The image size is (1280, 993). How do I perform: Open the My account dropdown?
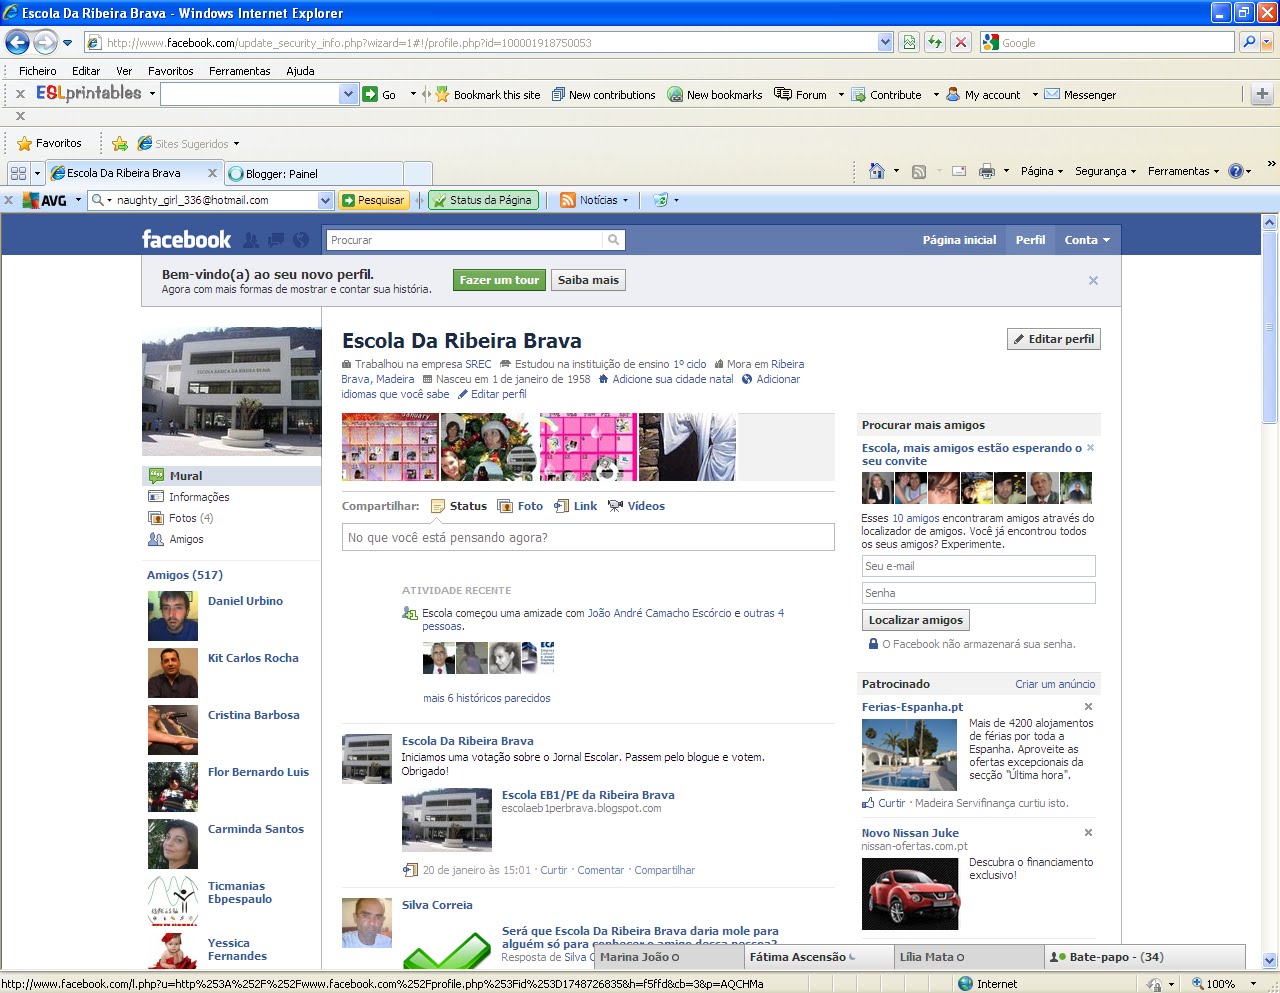1035,95
